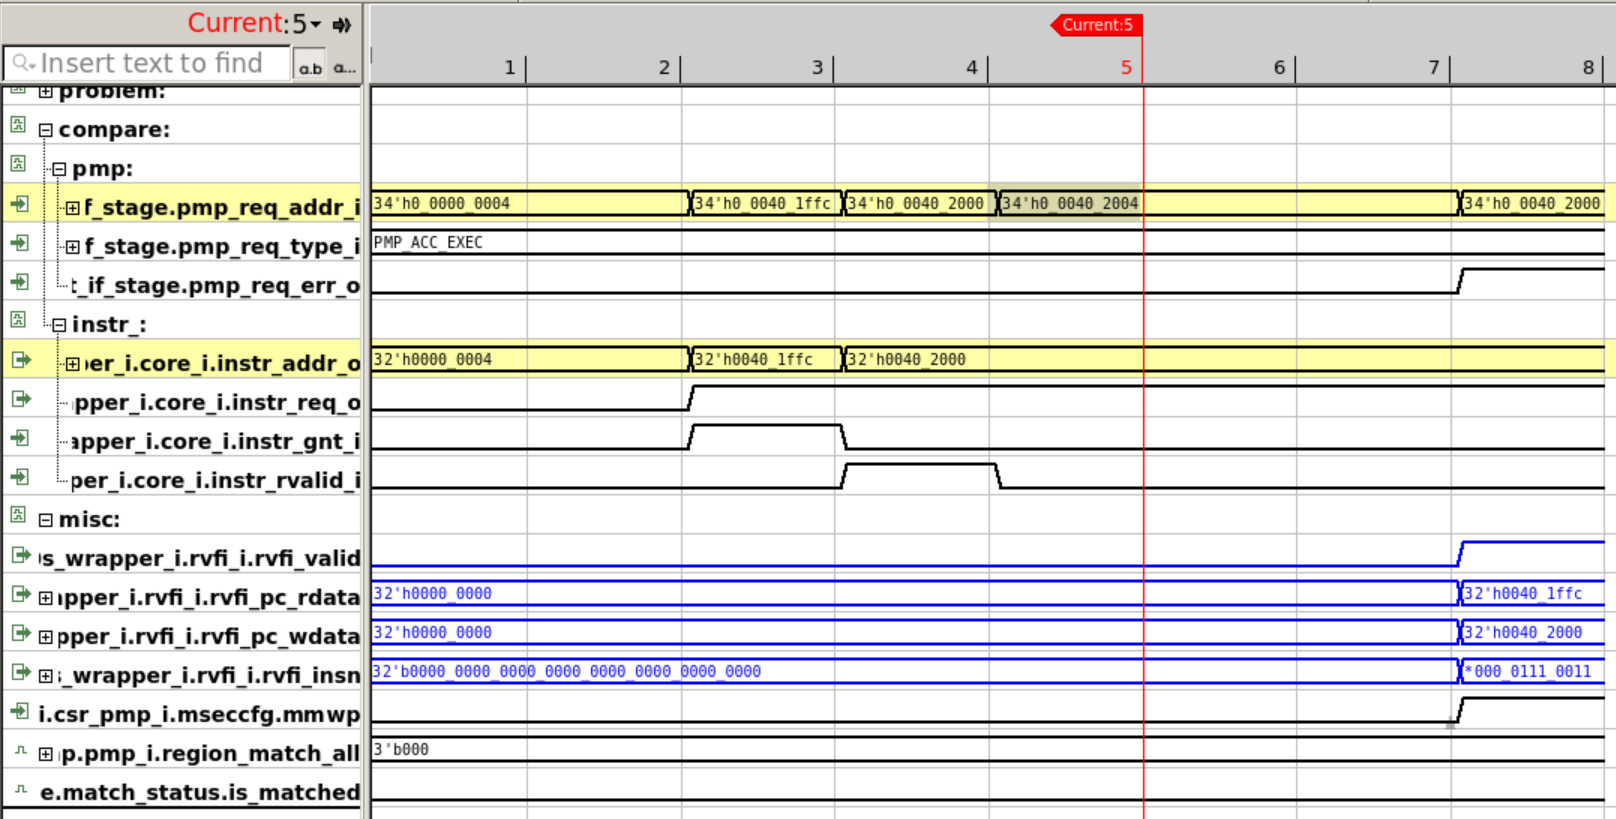
Task: Click output icon of rvfi_pc_rdata row
Action: 20,594
